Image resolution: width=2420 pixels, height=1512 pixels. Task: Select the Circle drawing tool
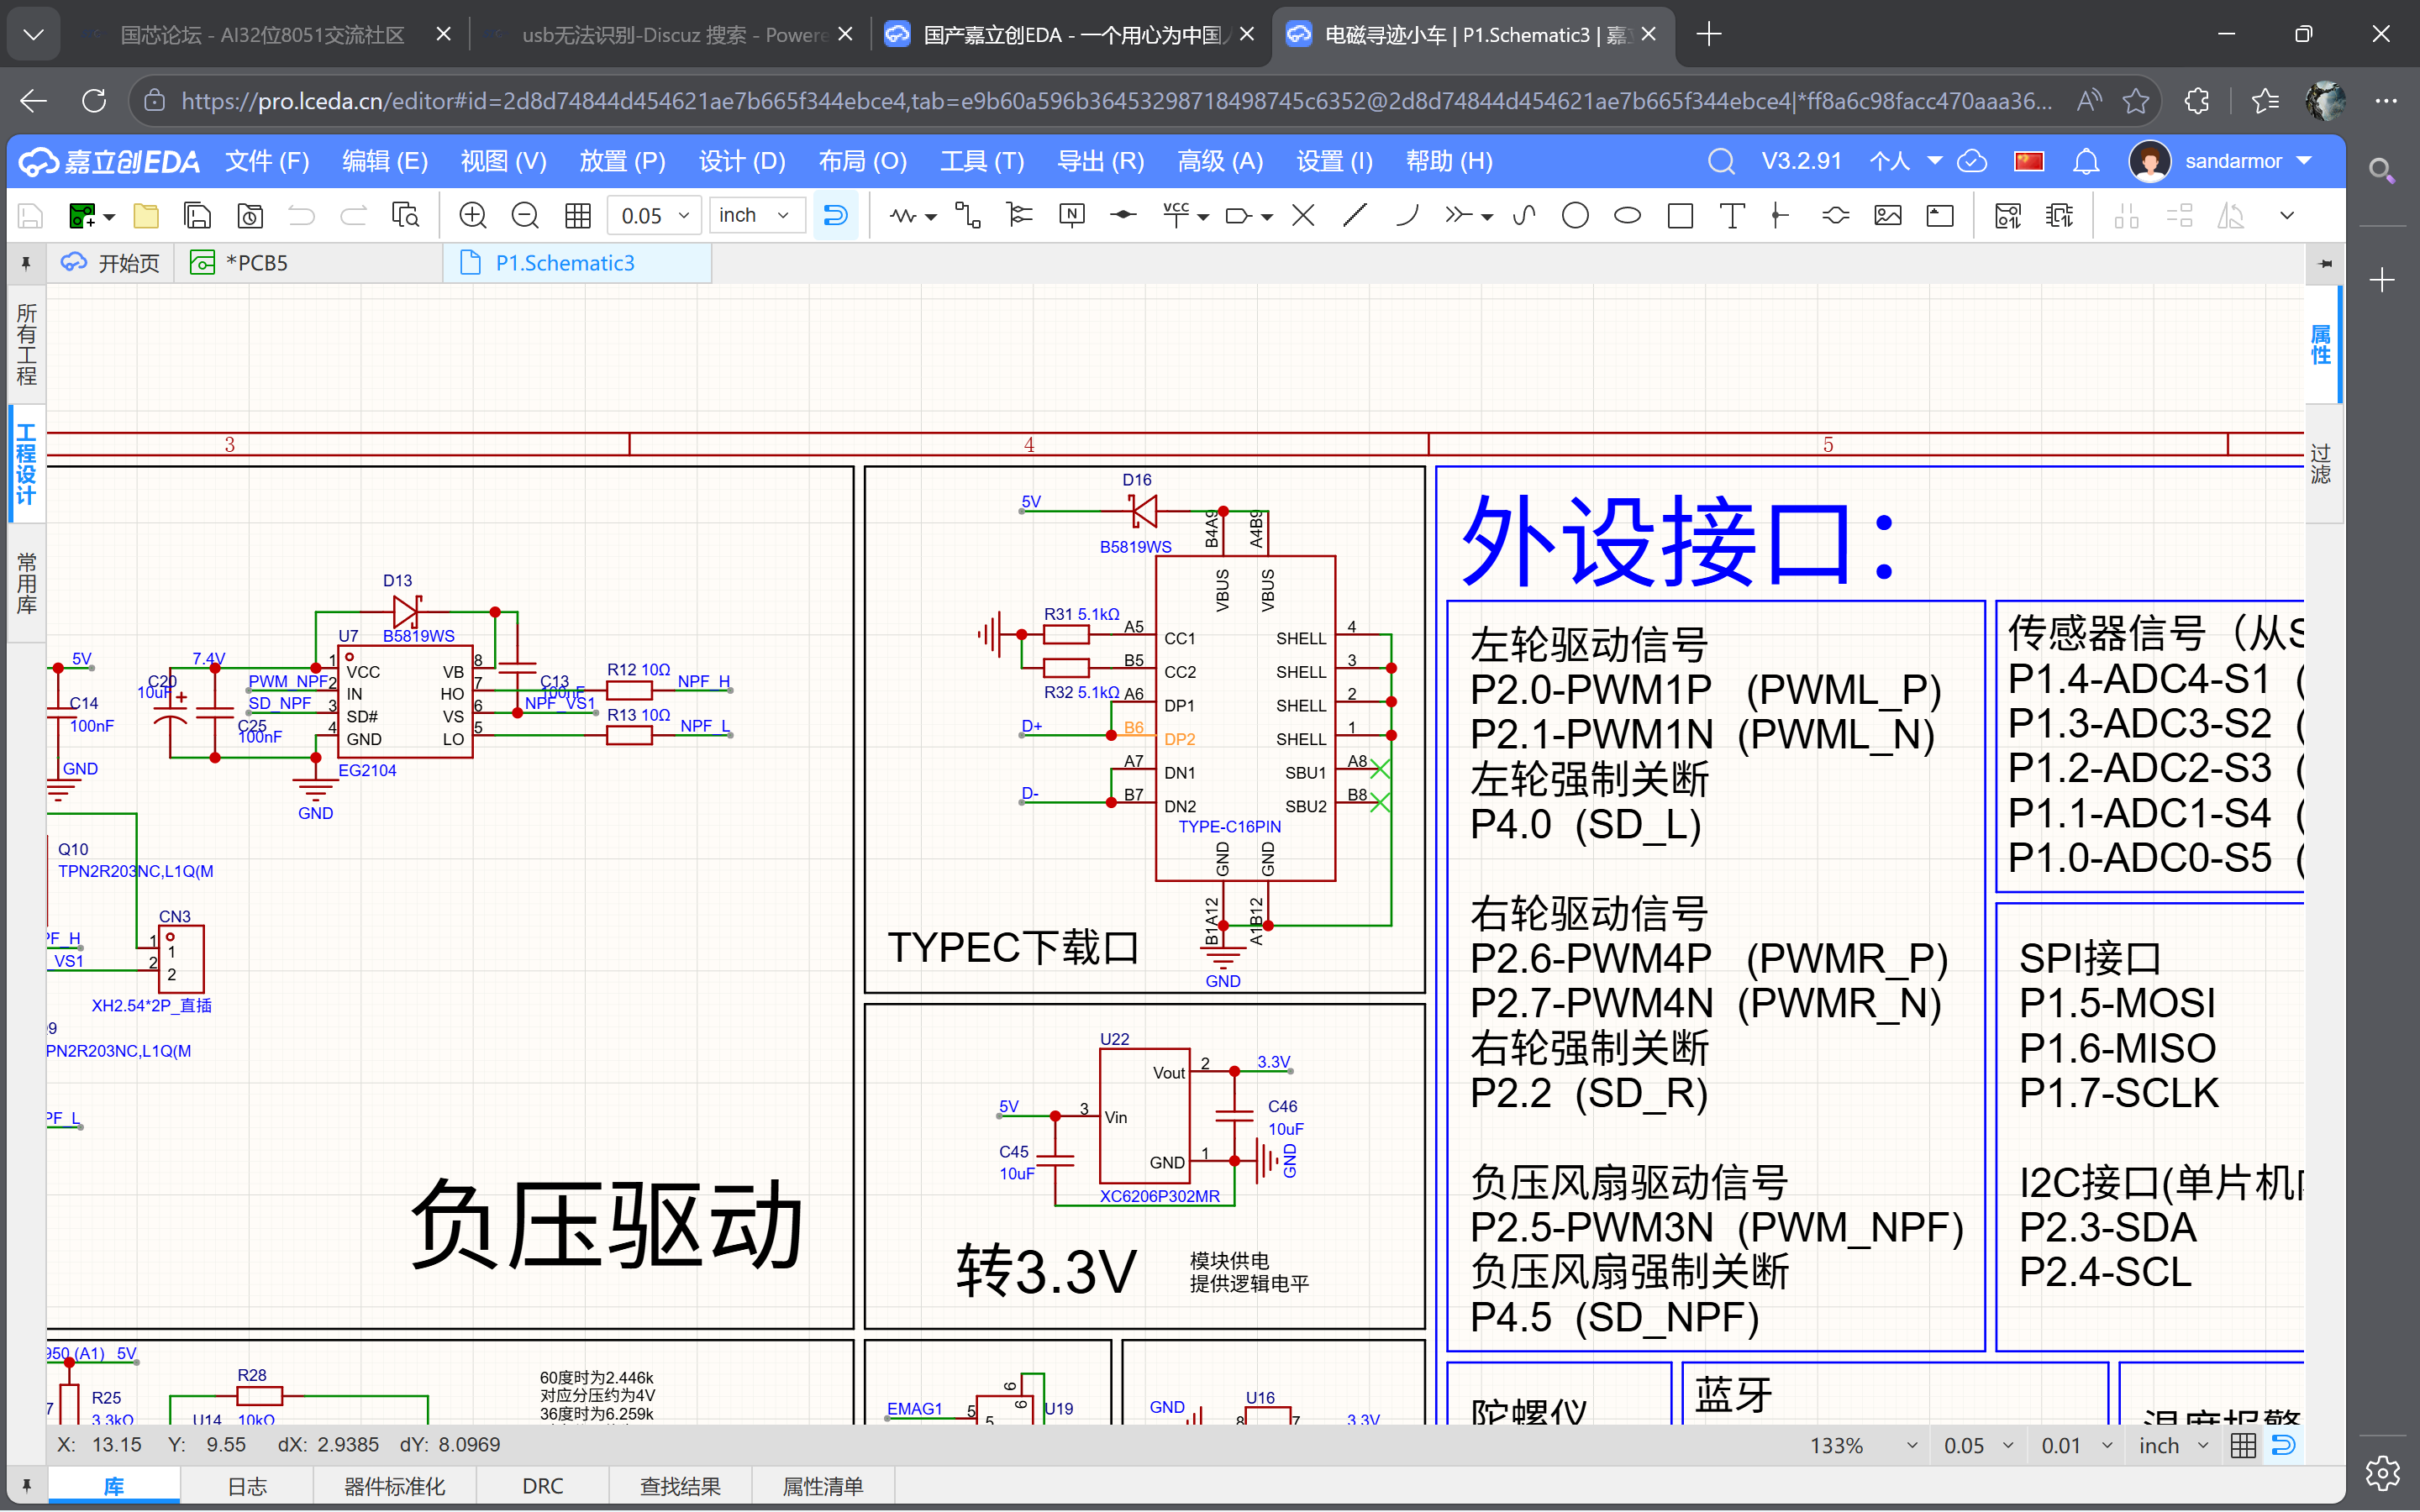click(x=1575, y=215)
